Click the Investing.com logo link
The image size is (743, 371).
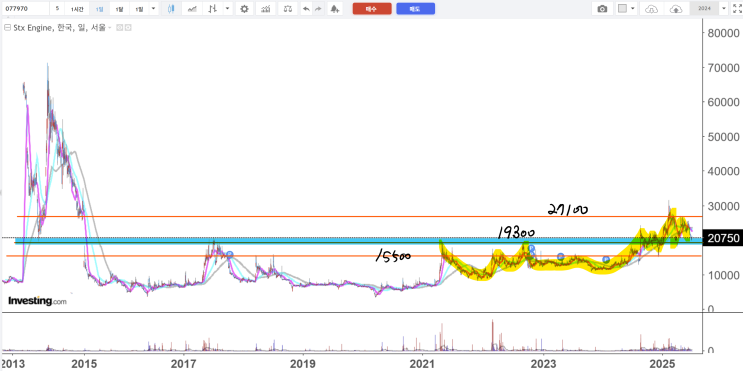37,301
